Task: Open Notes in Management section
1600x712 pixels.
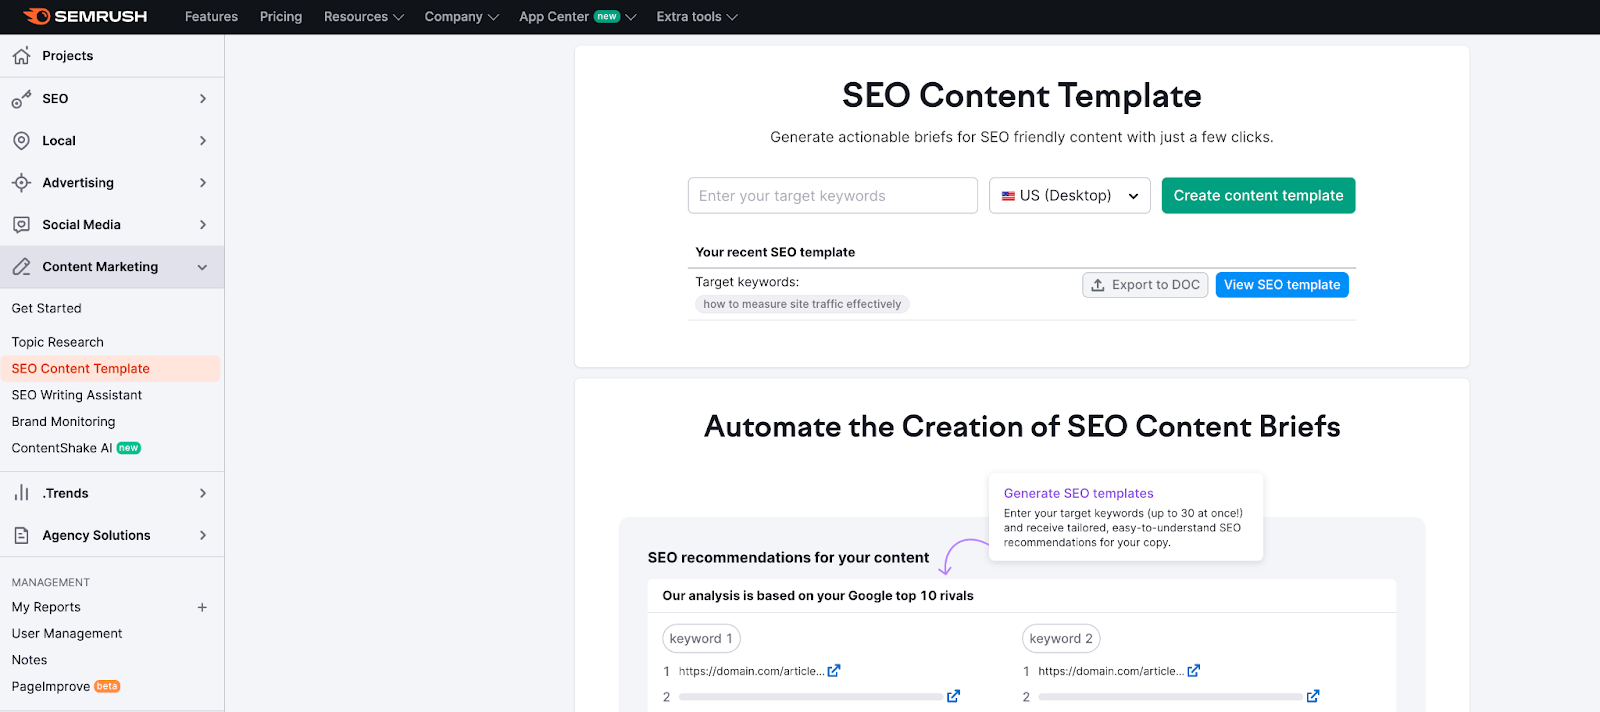Action: point(29,660)
